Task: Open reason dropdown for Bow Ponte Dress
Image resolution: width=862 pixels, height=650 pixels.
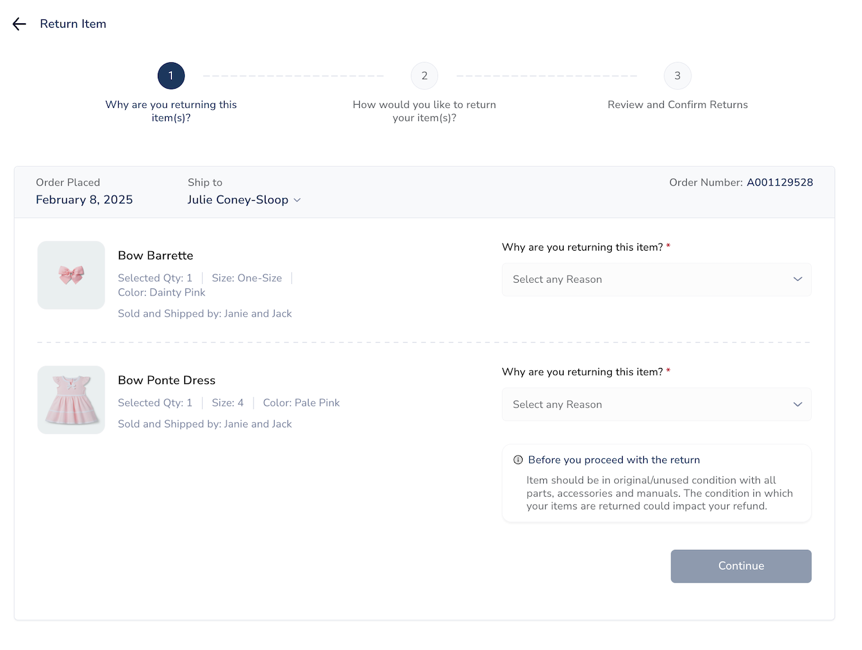Action: 656,404
